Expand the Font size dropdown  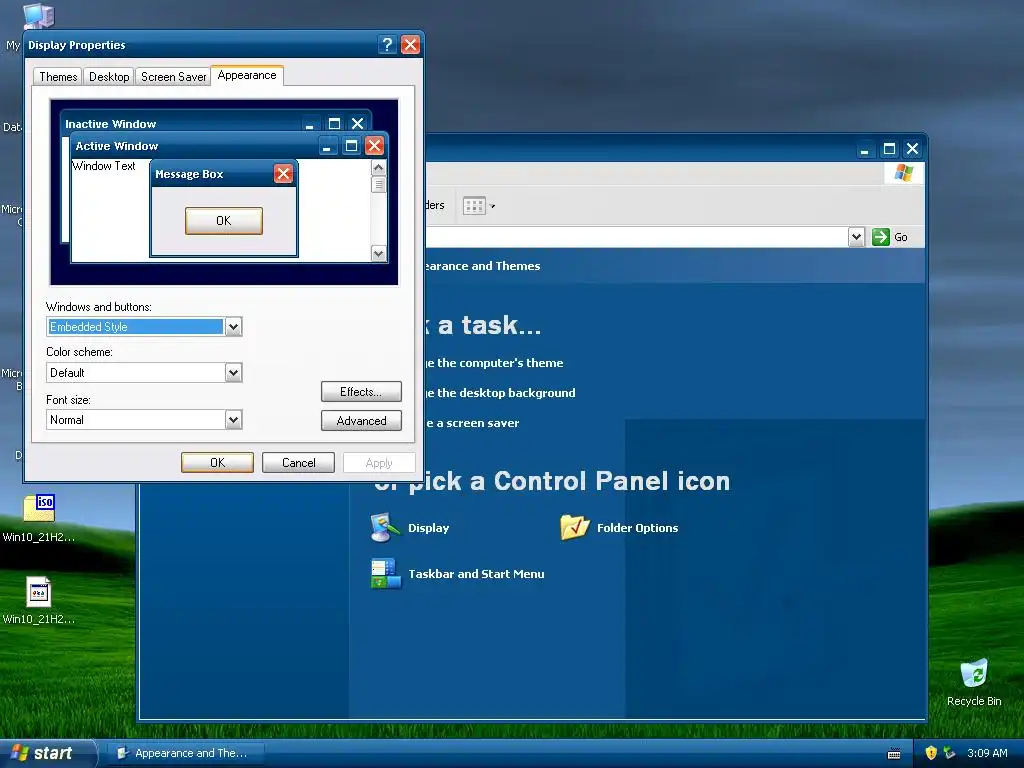point(233,420)
